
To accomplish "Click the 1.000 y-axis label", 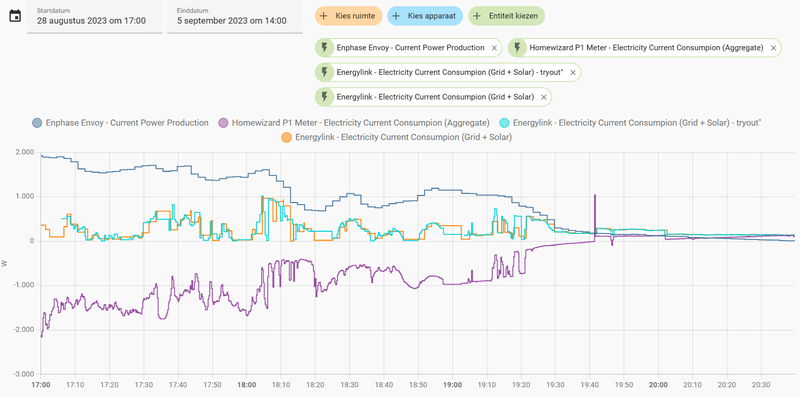I will click(x=26, y=196).
